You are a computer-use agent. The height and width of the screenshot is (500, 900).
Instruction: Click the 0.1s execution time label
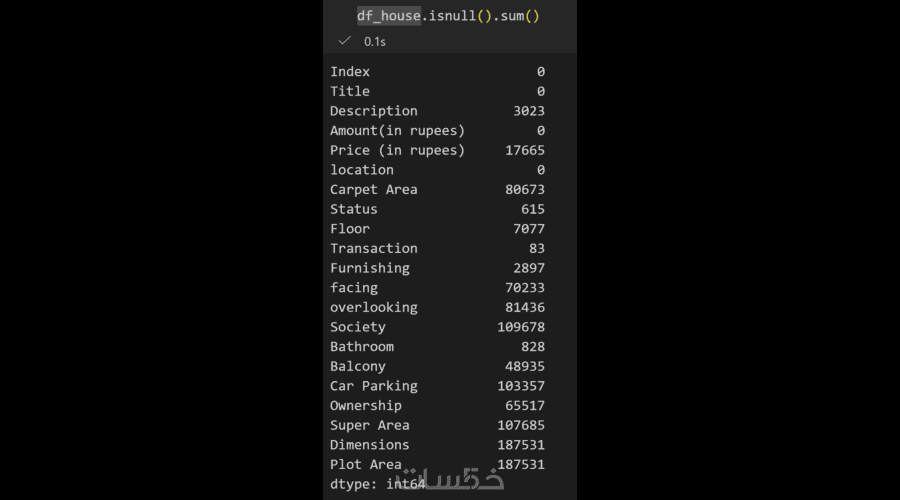click(375, 42)
